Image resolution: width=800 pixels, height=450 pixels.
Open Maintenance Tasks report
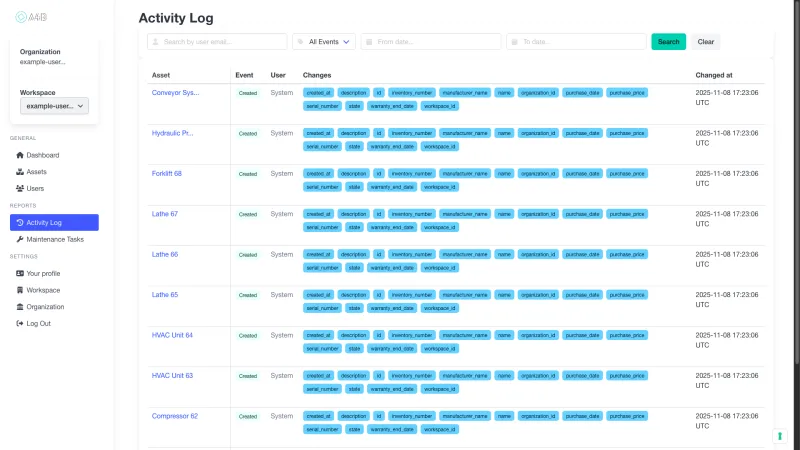54,239
